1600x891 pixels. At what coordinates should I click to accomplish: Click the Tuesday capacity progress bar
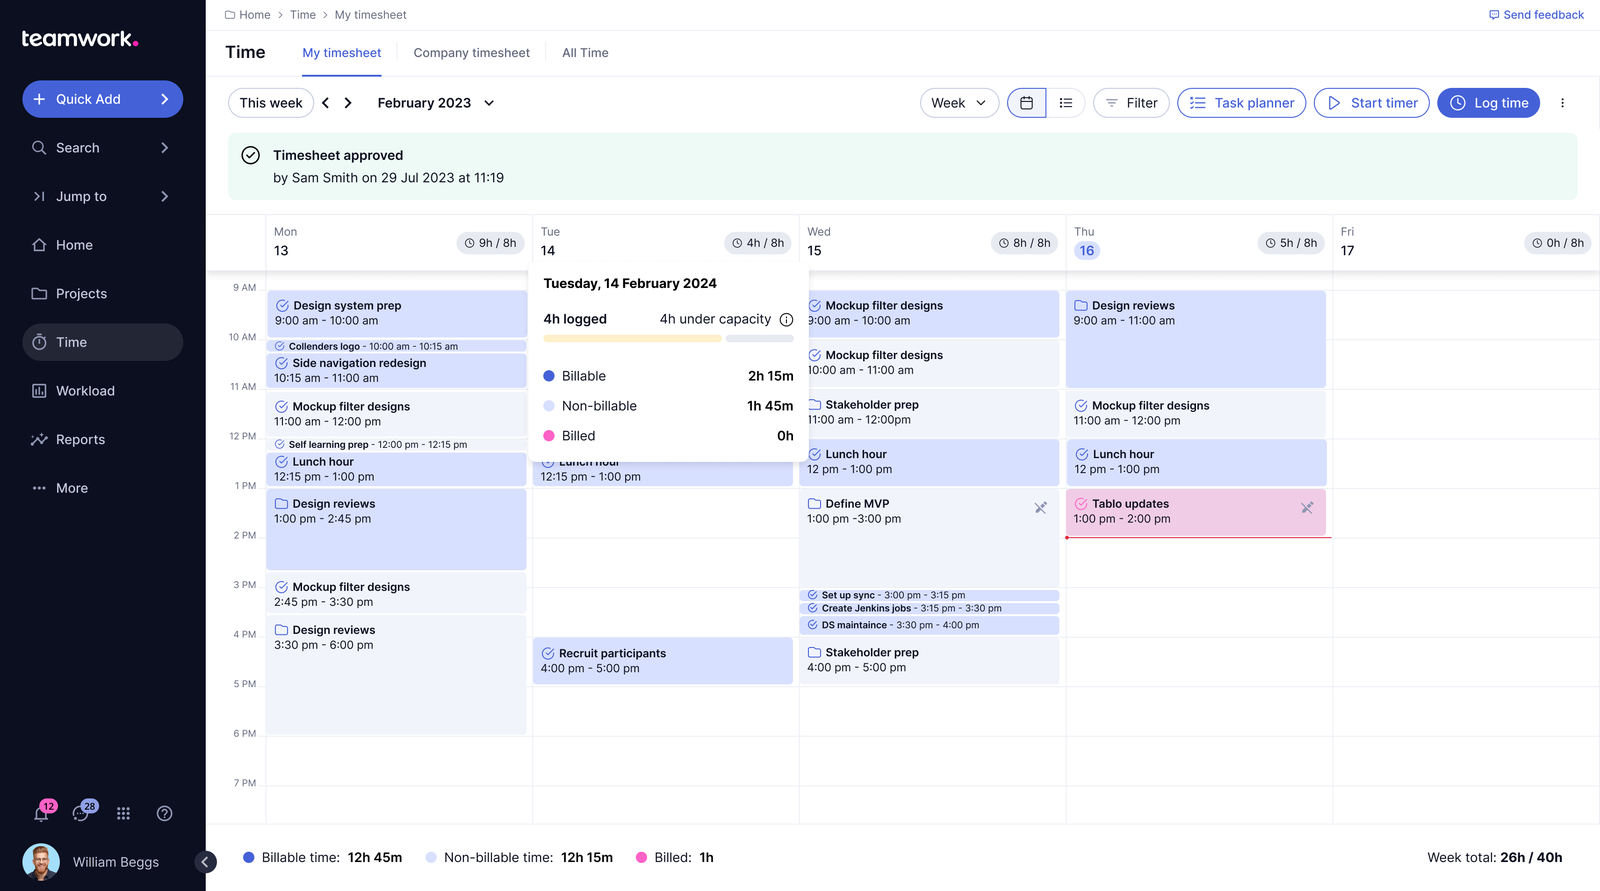pos(668,339)
